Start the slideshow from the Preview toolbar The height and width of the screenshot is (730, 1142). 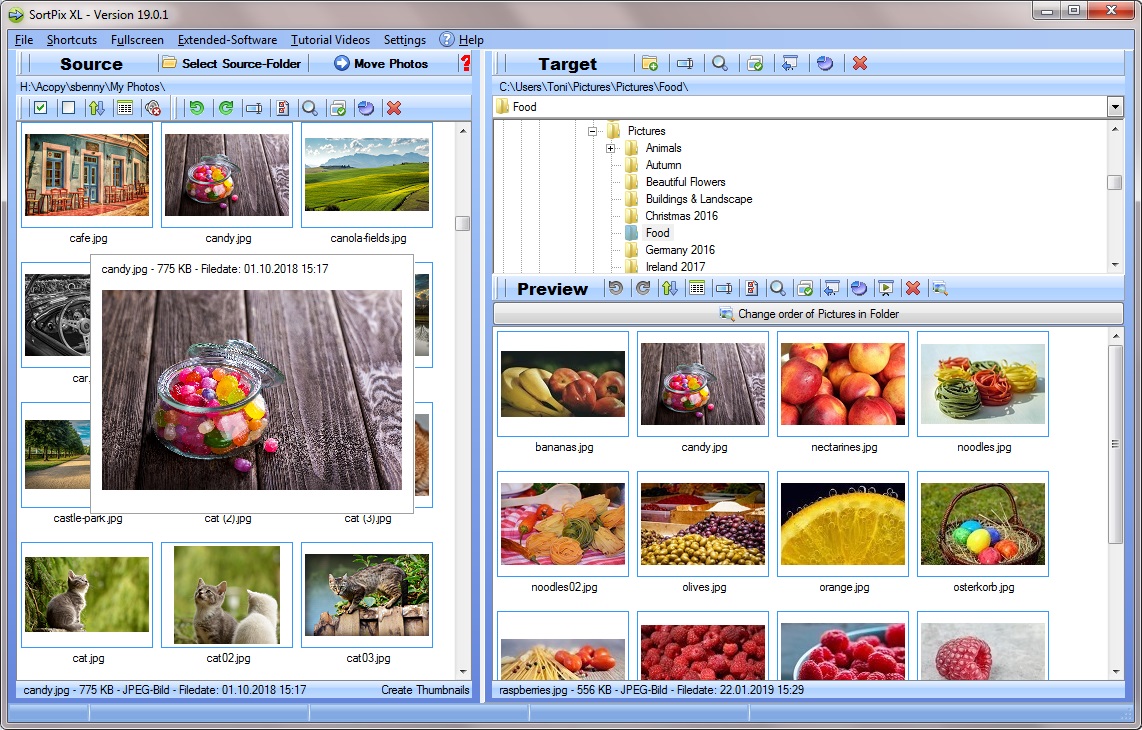884,288
